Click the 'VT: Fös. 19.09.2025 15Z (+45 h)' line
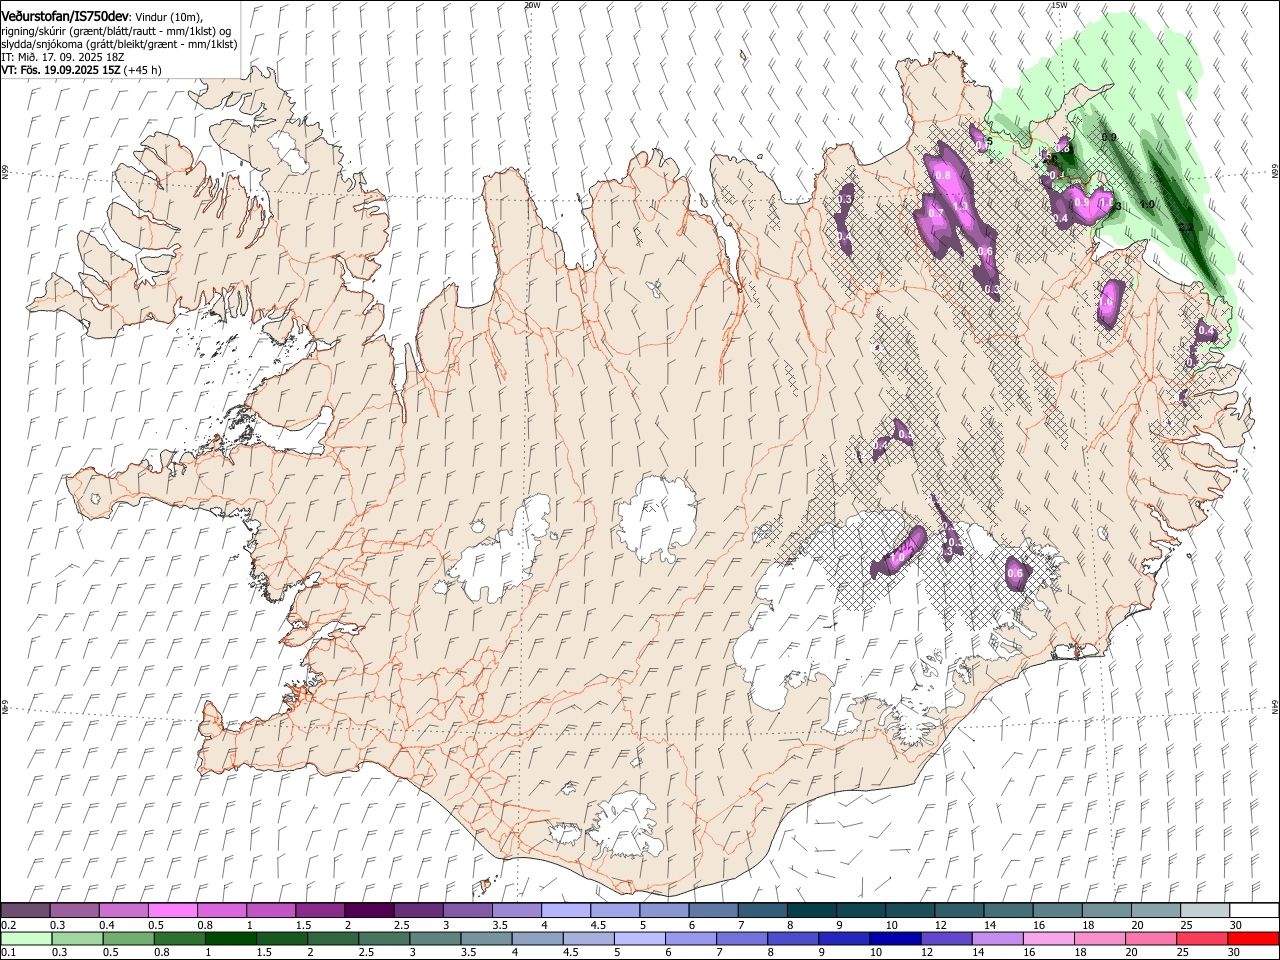The width and height of the screenshot is (1280, 960). tap(81, 70)
